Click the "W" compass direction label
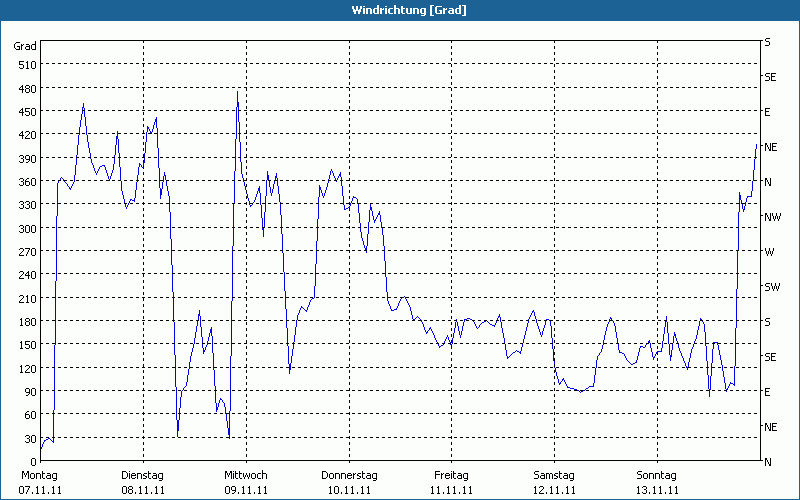 769,252
